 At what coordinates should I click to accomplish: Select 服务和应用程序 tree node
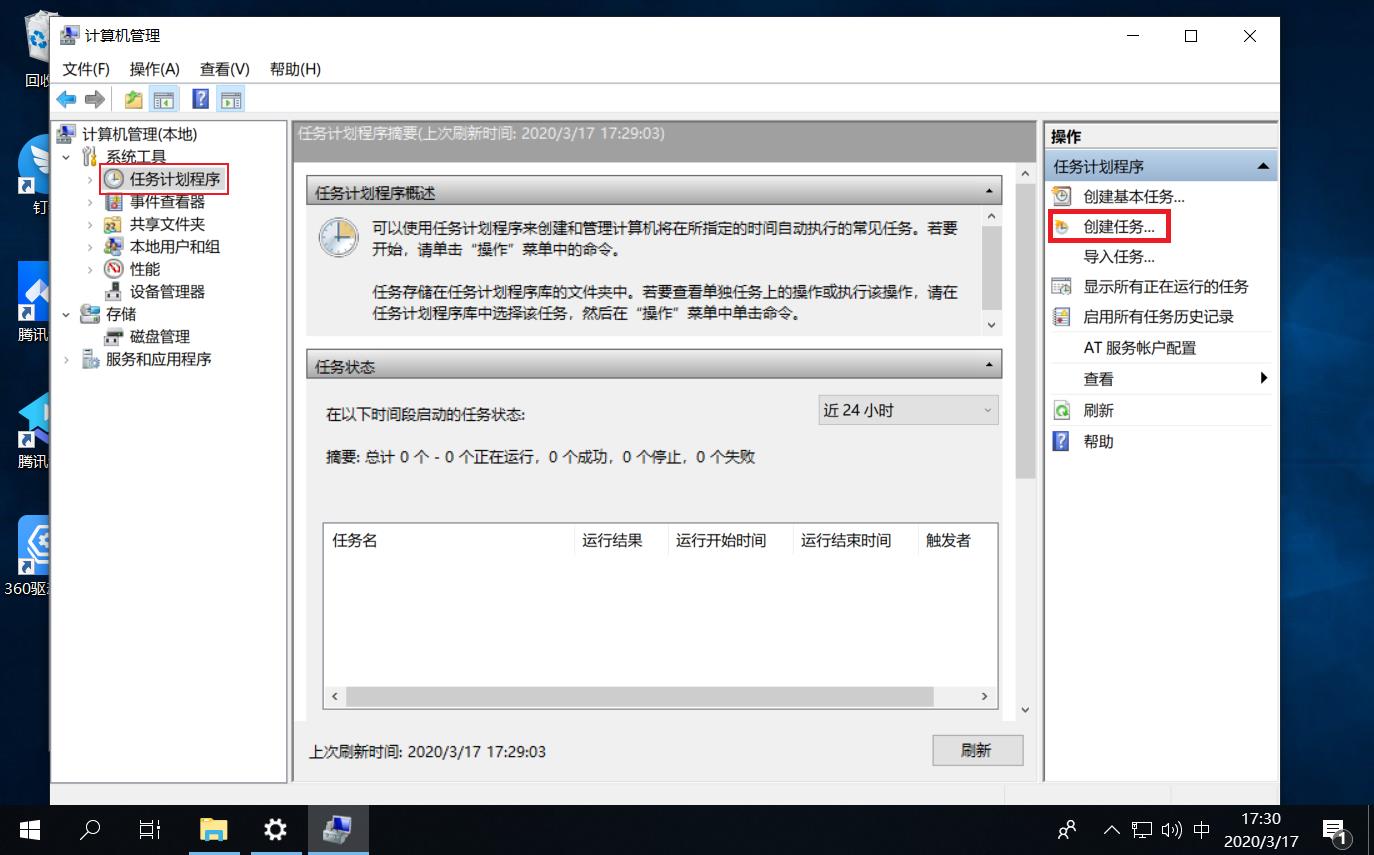159,359
